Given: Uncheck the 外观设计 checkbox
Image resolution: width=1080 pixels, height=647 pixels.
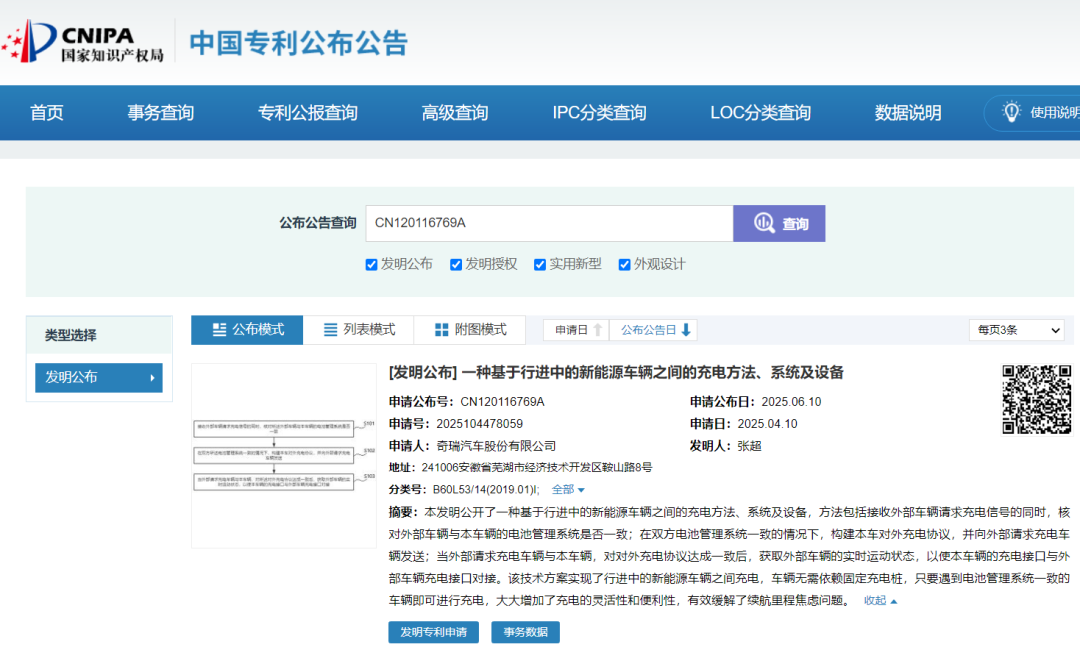Looking at the screenshot, I should coord(624,263).
